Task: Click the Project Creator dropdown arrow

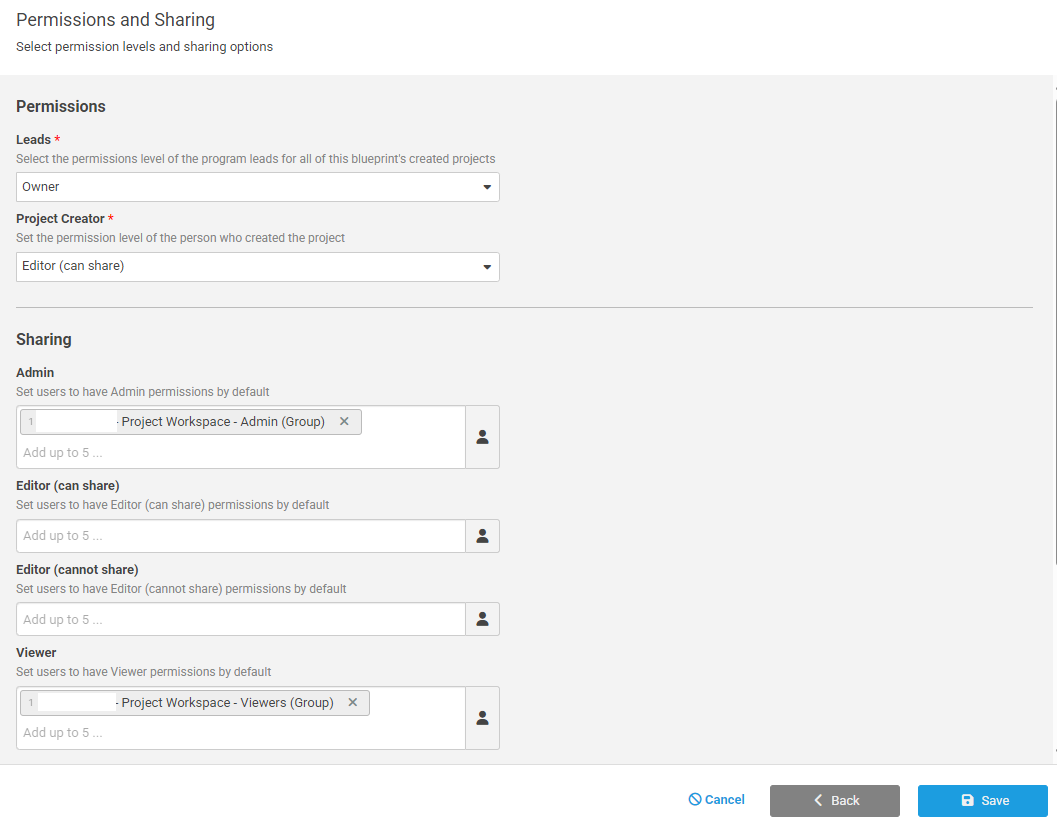Action: [x=487, y=267]
